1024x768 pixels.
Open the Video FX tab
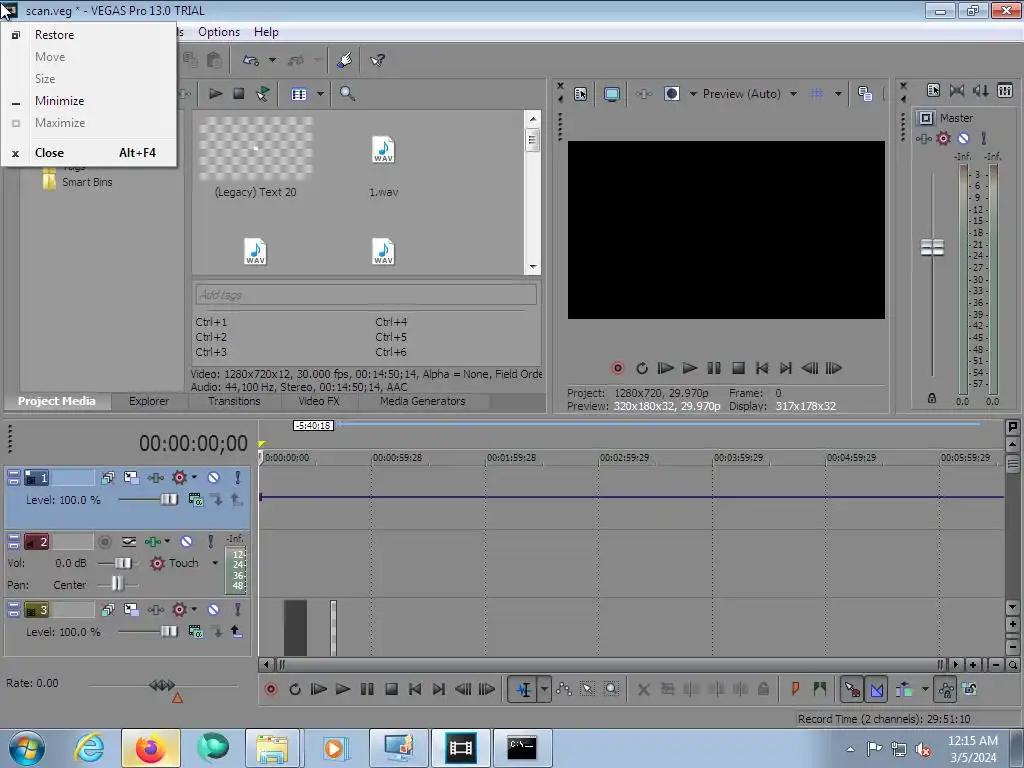(319, 401)
